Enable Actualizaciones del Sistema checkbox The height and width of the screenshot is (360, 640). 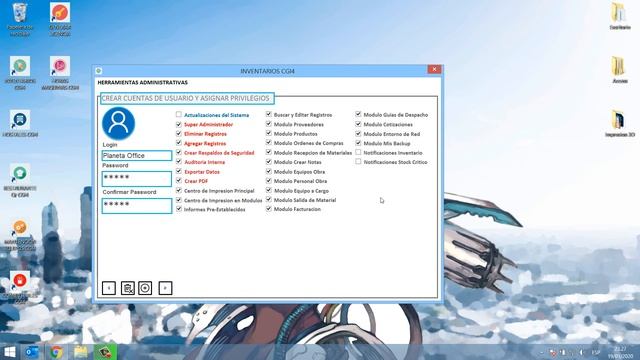pyautogui.click(x=179, y=115)
